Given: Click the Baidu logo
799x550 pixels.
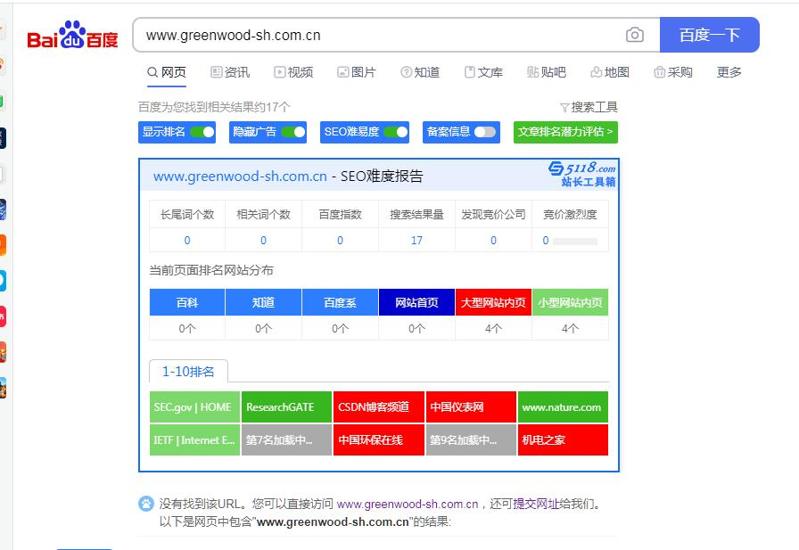Looking at the screenshot, I should [x=72, y=35].
